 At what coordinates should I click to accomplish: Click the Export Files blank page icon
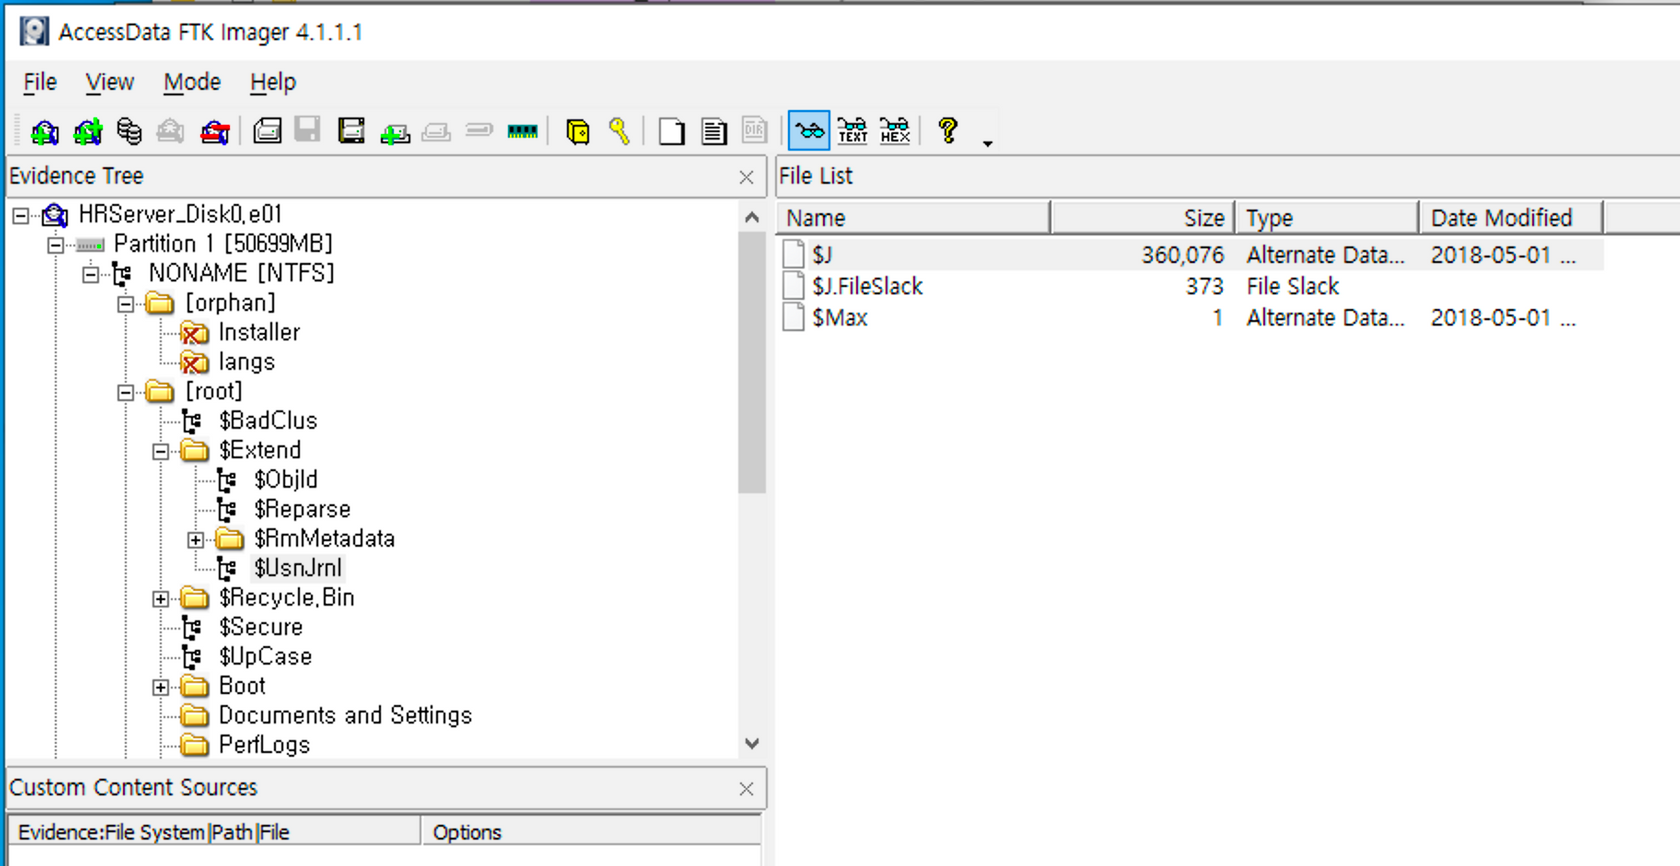pyautogui.click(x=671, y=131)
